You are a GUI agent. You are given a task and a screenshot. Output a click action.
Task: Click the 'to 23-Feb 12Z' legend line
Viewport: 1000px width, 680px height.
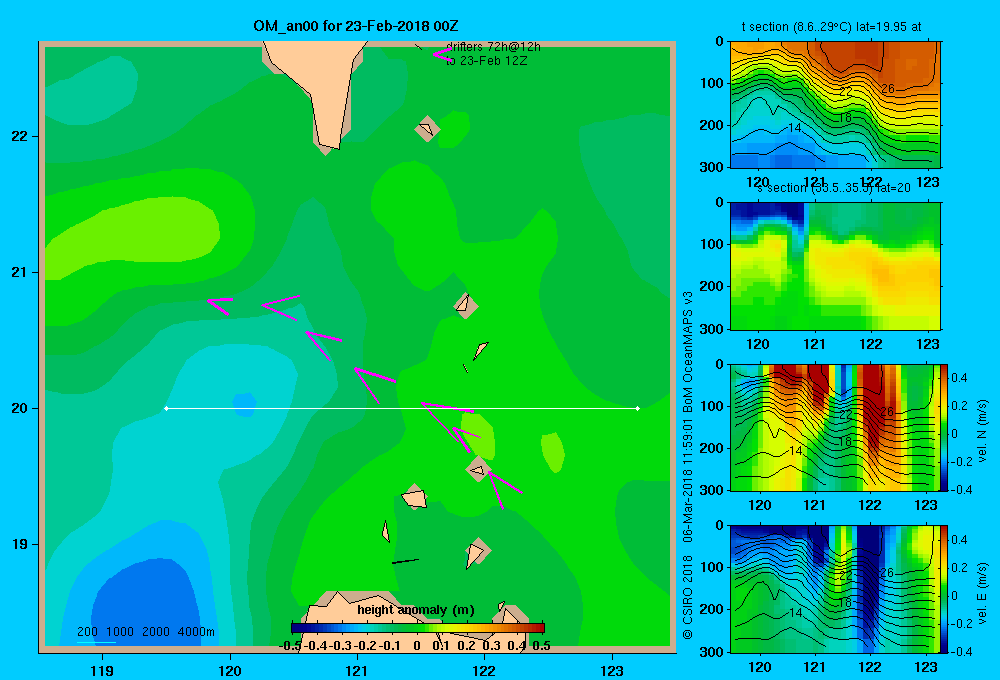point(487,61)
